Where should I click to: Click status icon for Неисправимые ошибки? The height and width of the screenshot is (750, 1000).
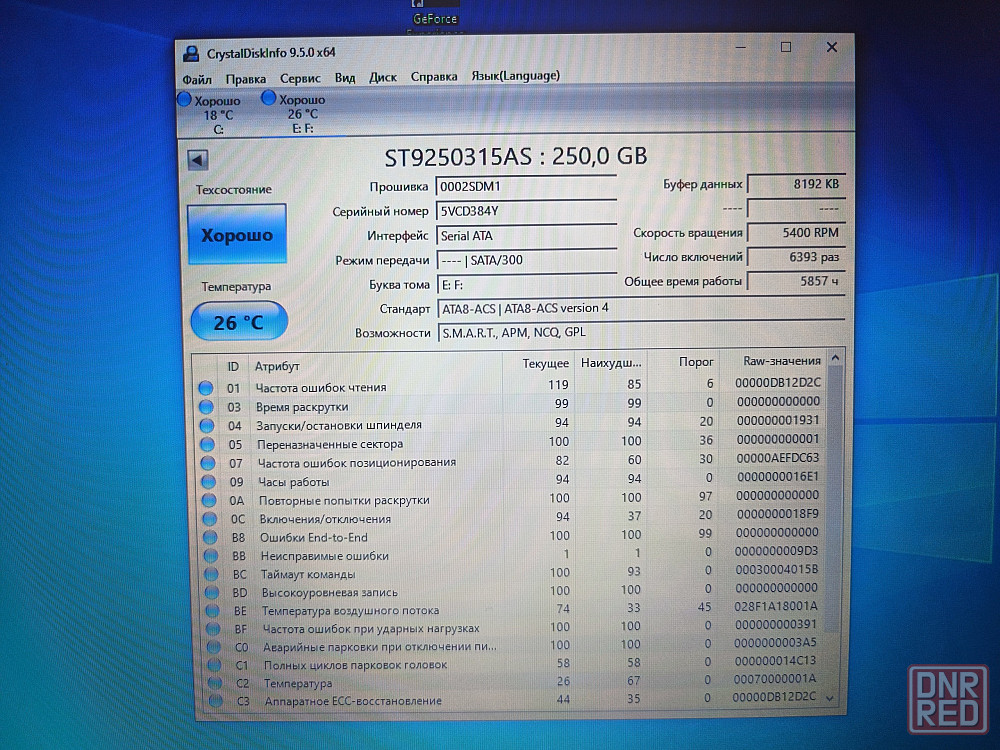coord(212,556)
